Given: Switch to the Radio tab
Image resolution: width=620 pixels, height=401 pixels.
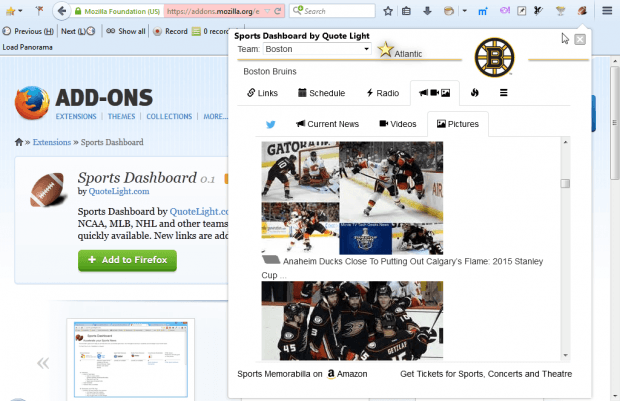Looking at the screenshot, I should [383, 93].
